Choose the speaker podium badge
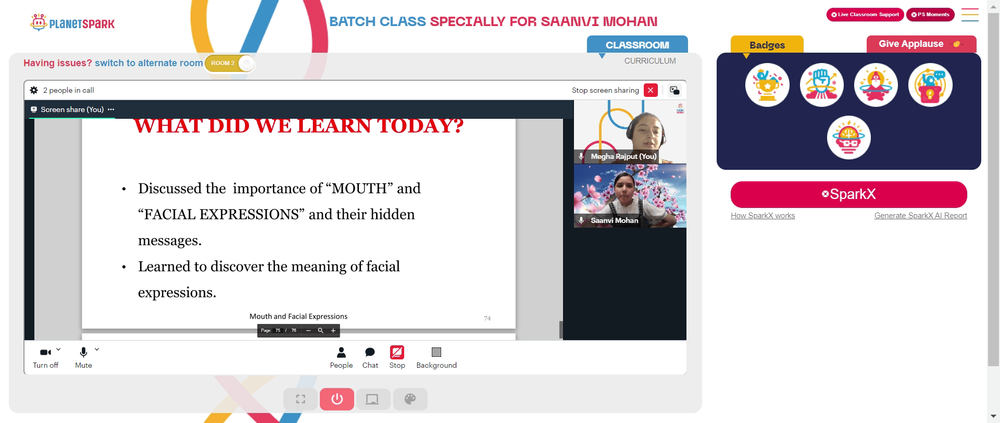 [930, 85]
